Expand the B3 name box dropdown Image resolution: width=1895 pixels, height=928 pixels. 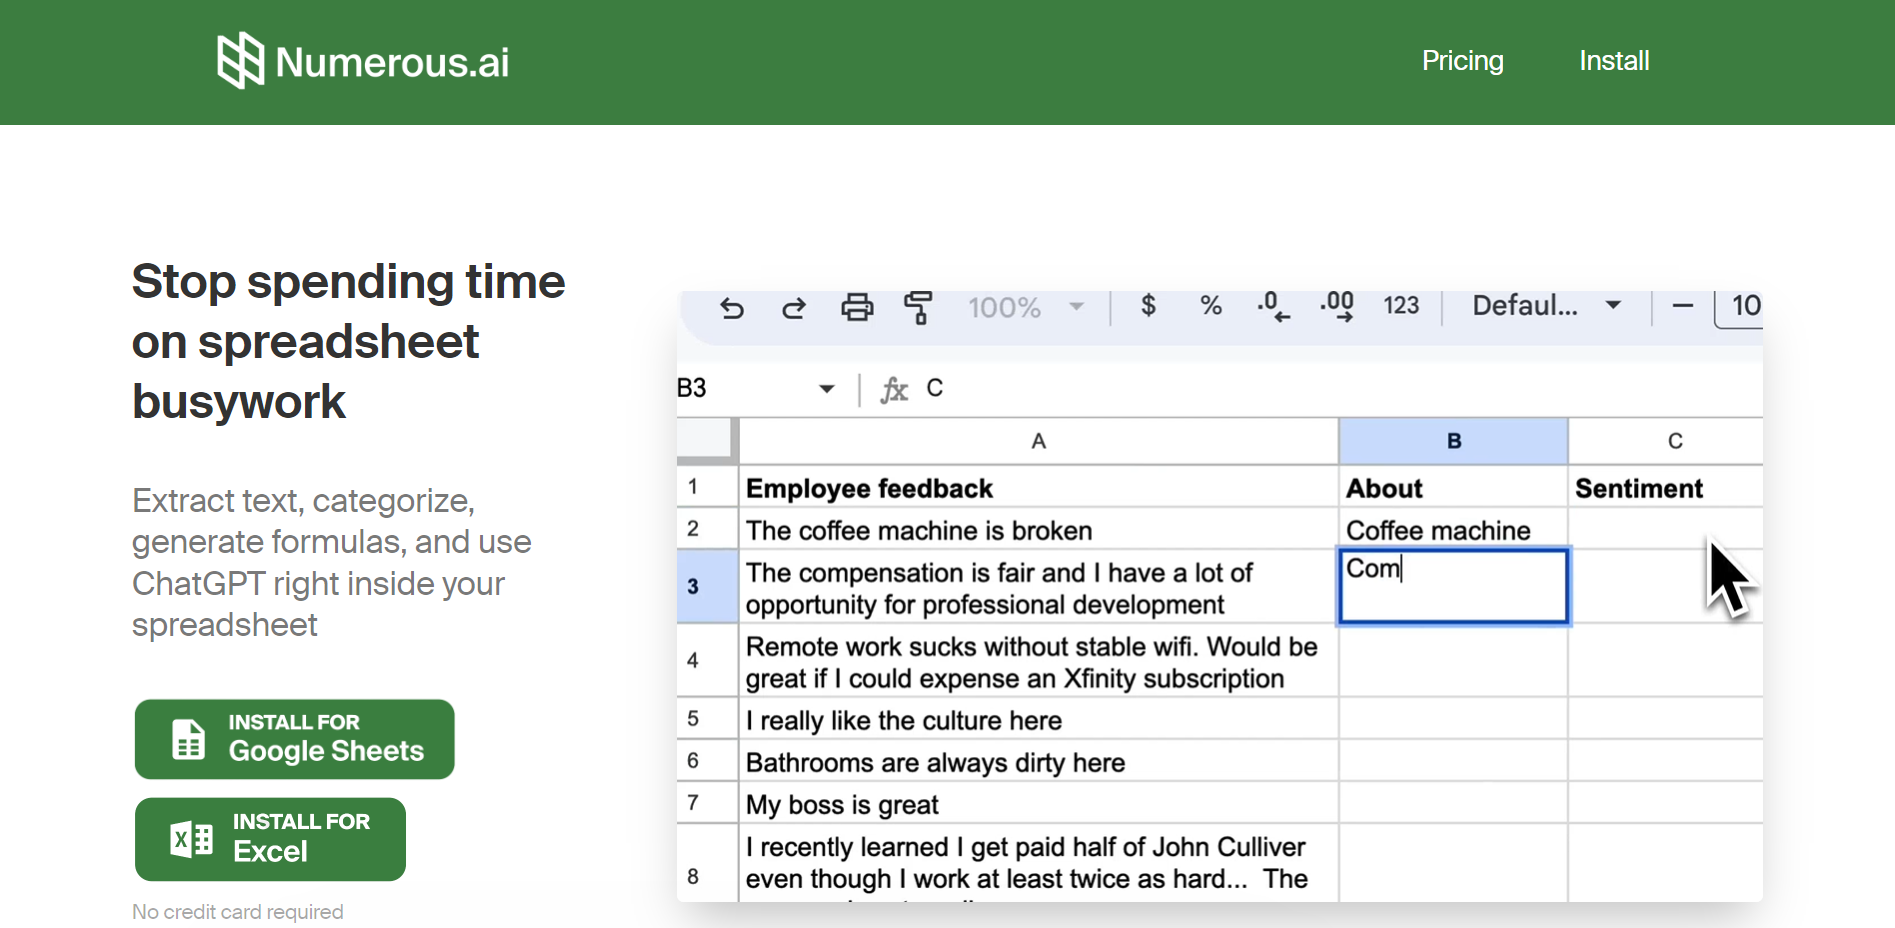827,389
